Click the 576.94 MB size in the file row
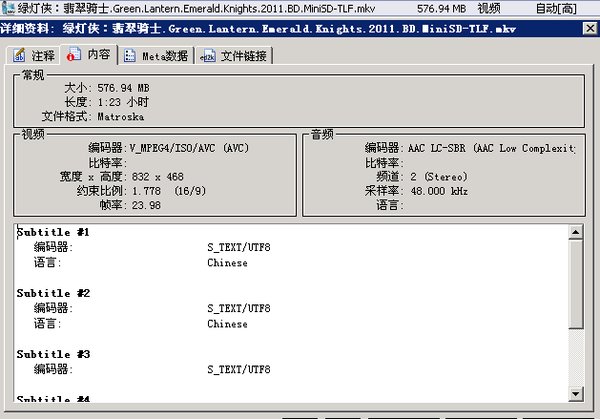Image resolution: width=600 pixels, height=419 pixels. coord(441,8)
